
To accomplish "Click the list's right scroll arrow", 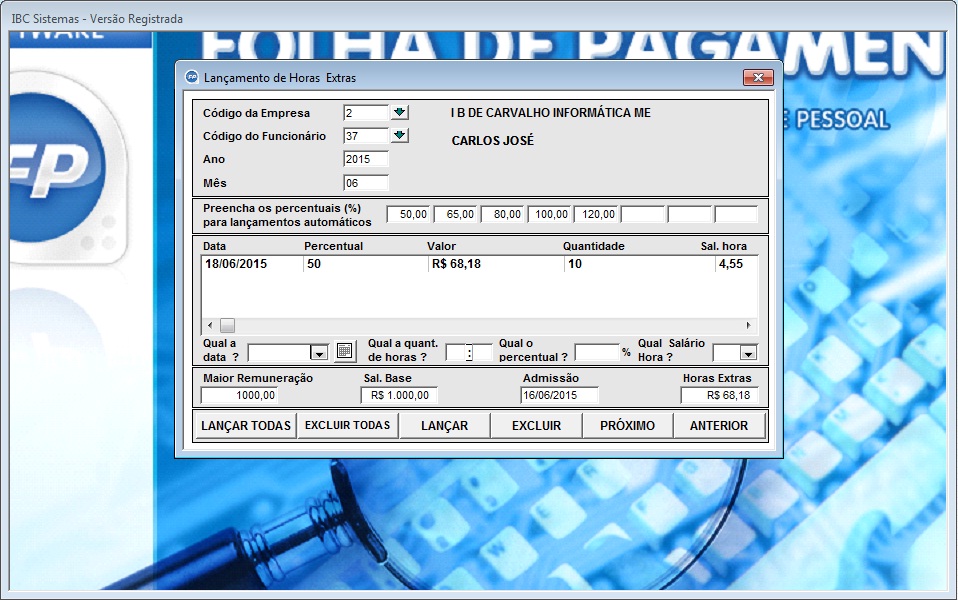I will pos(748,326).
